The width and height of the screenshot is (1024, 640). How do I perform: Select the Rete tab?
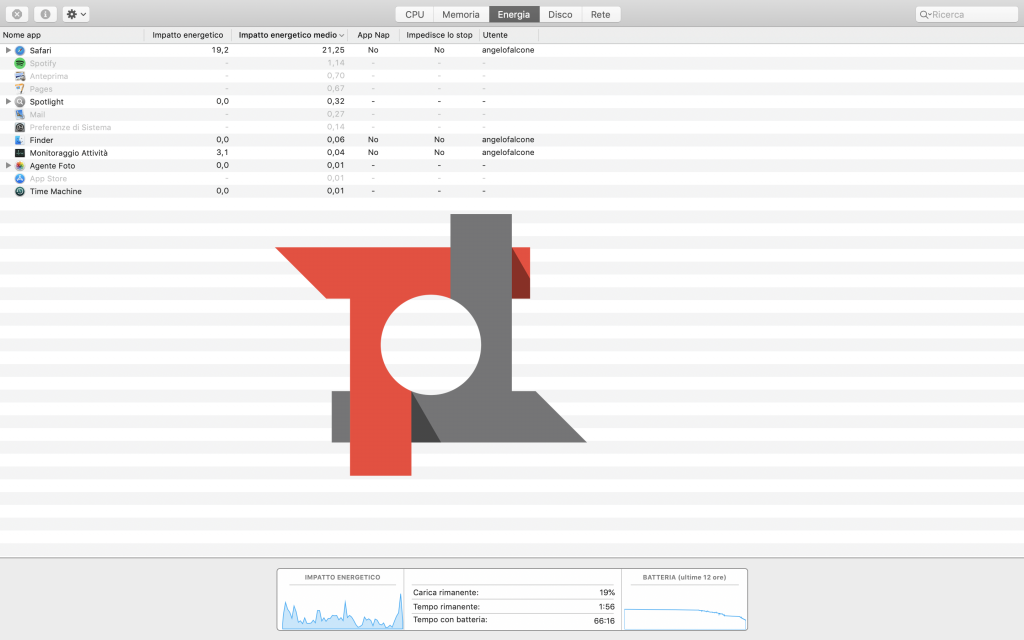(x=600, y=15)
